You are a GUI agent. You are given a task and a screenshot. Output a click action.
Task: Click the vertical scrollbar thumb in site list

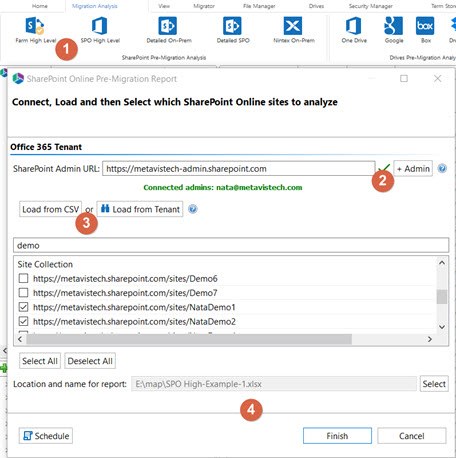pyautogui.click(x=442, y=297)
